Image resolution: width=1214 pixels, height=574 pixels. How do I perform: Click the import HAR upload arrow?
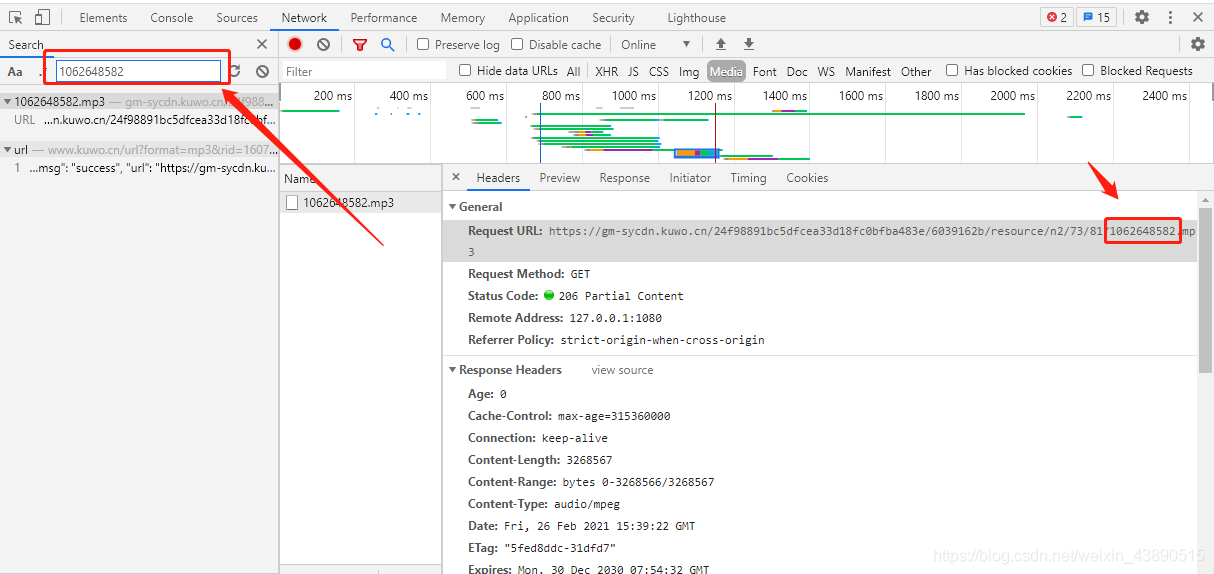pos(720,44)
